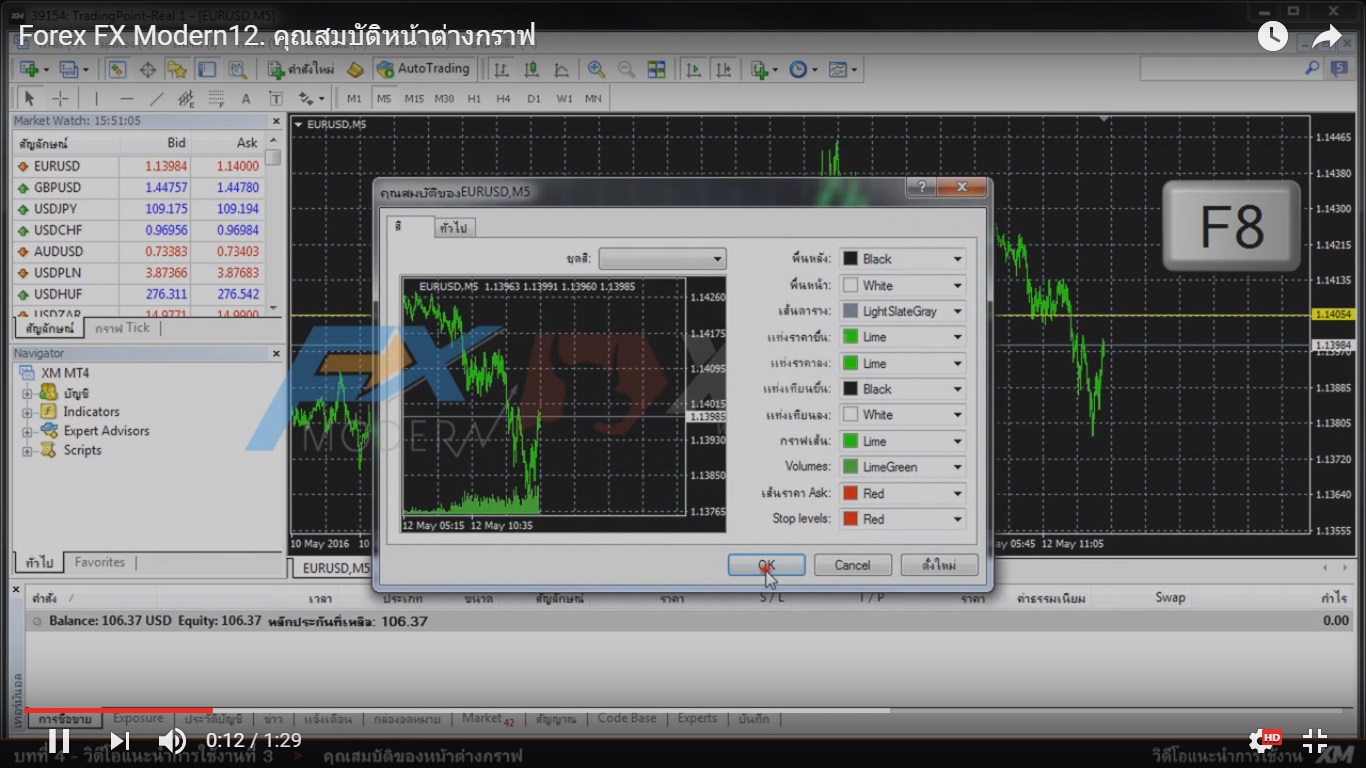Screen dimensions: 1366x768
Task: Open the Favorites tab in Navigator
Action: 100,562
